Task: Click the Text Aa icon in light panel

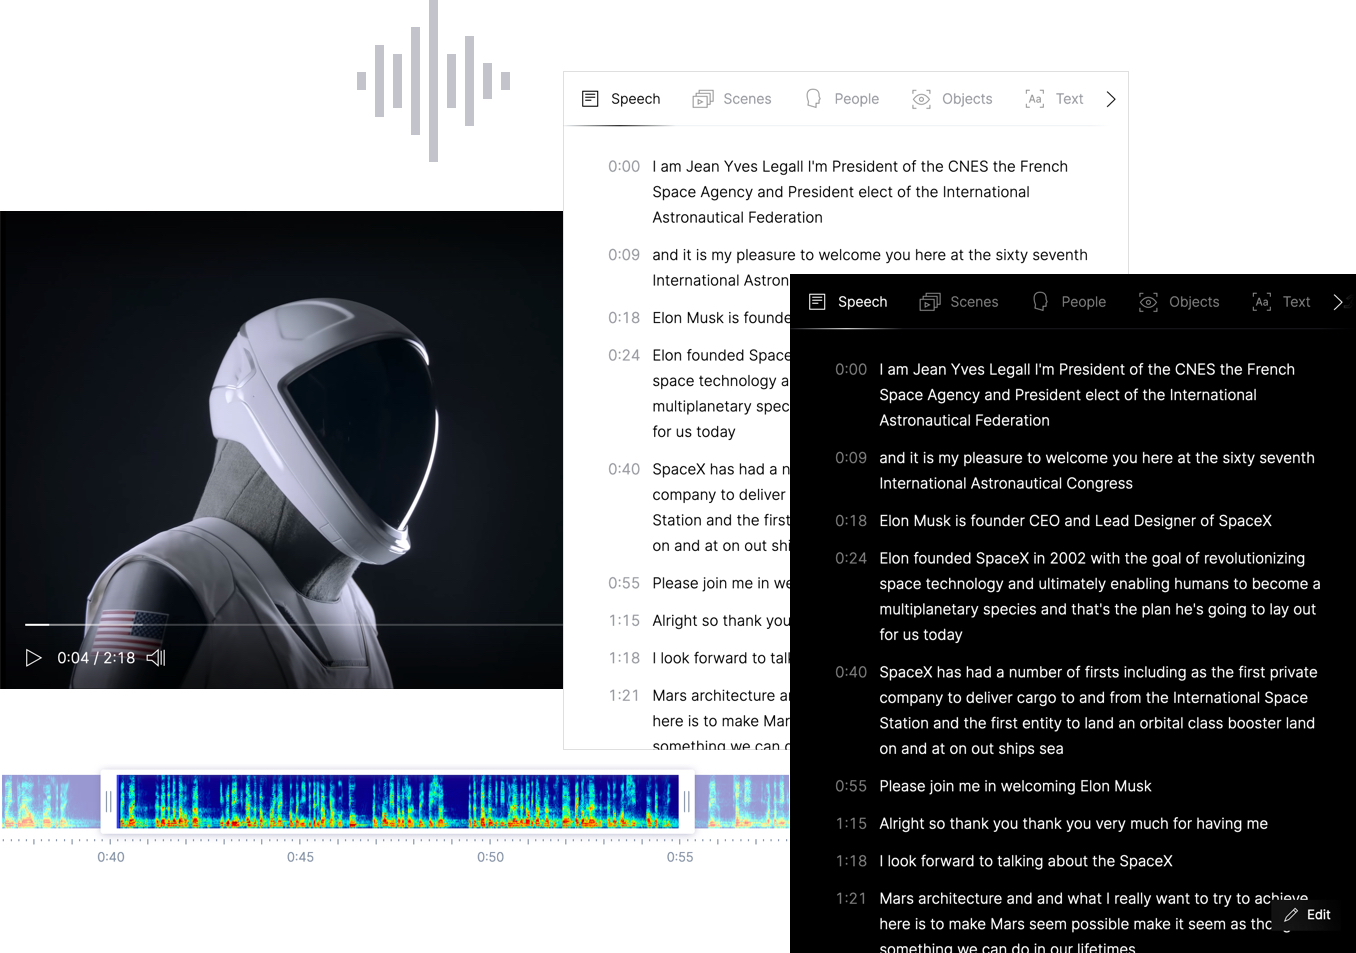Action: click(x=1035, y=99)
